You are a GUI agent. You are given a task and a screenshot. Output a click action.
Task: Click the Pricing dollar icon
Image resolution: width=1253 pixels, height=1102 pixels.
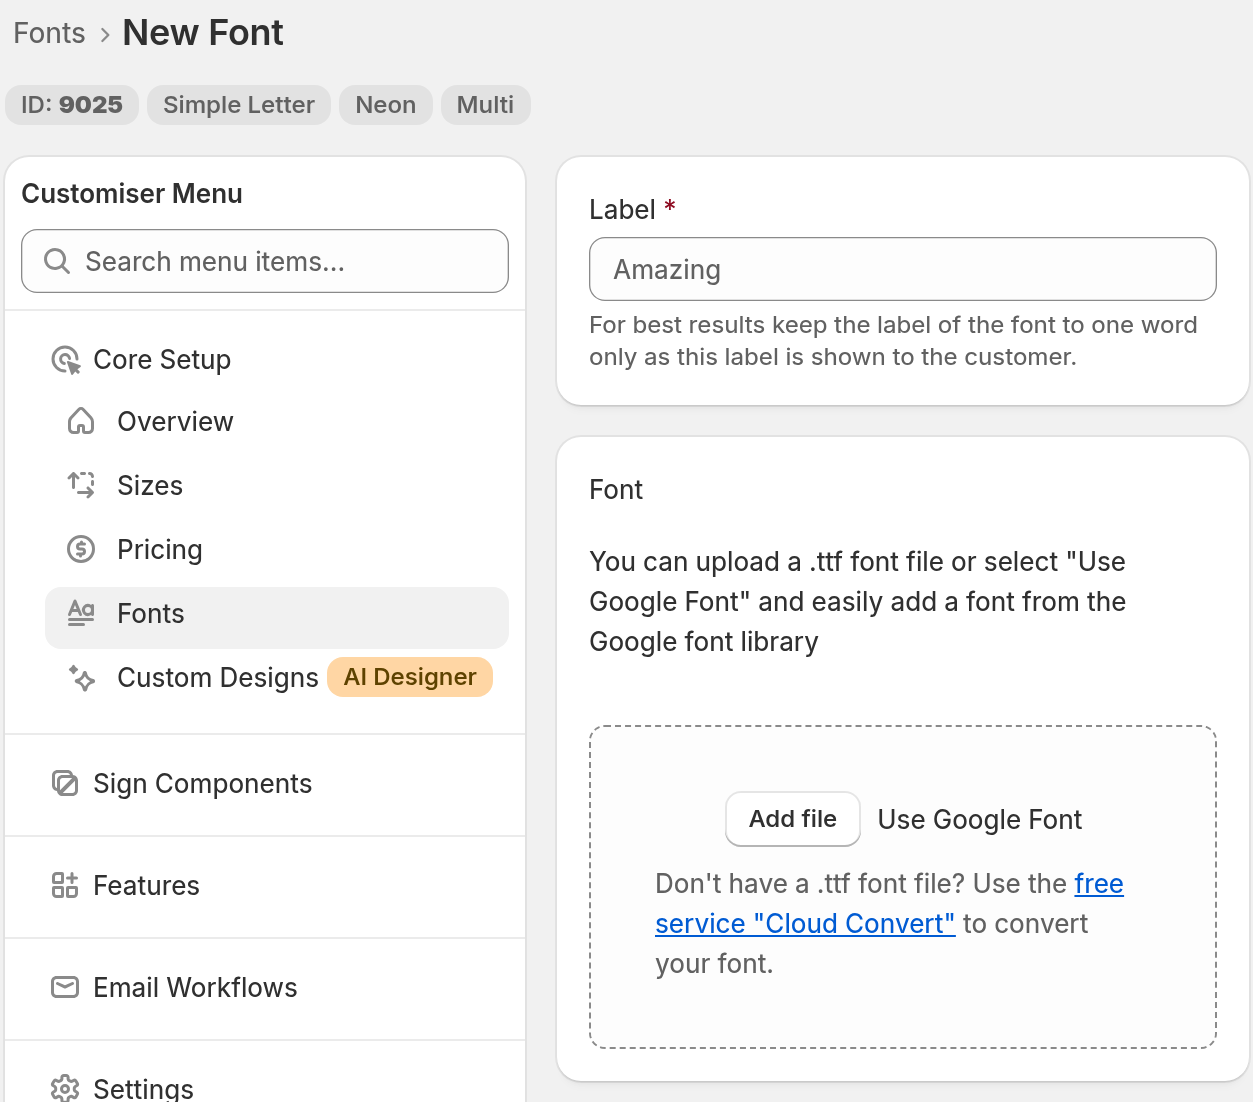pyautogui.click(x=81, y=550)
